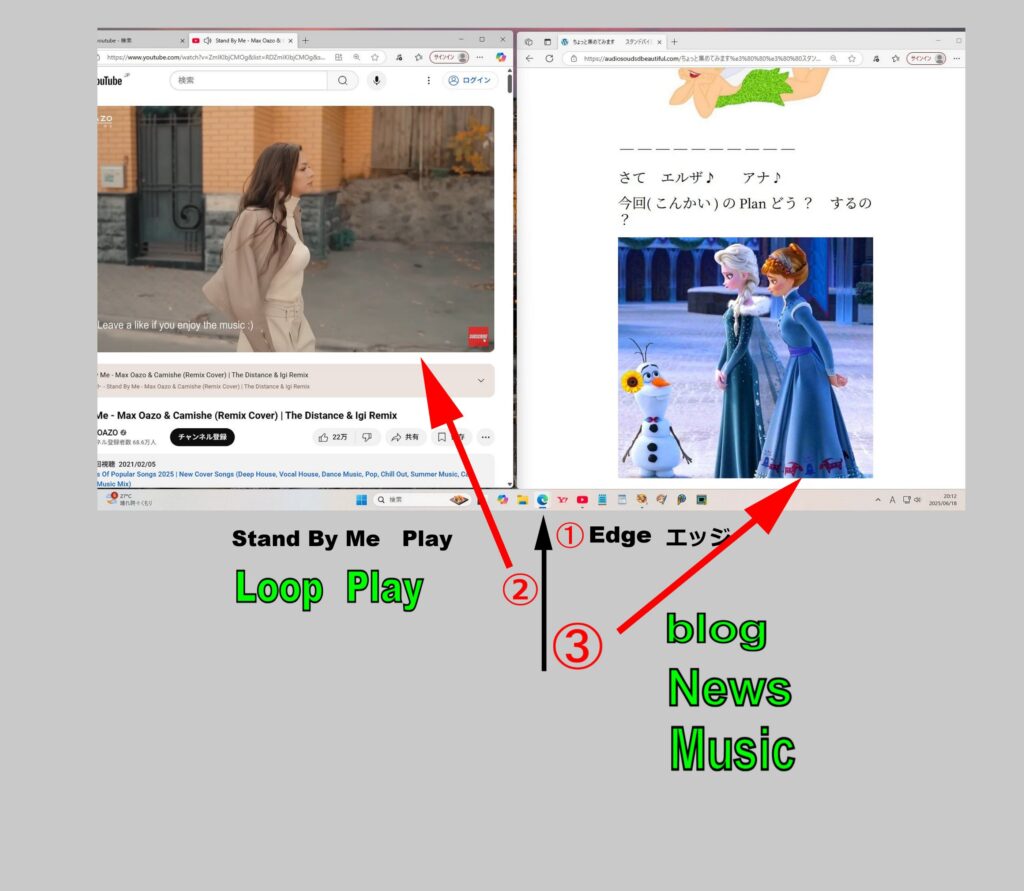
Task: Open Edge settings ellipsis in blog window
Action: tap(956, 59)
